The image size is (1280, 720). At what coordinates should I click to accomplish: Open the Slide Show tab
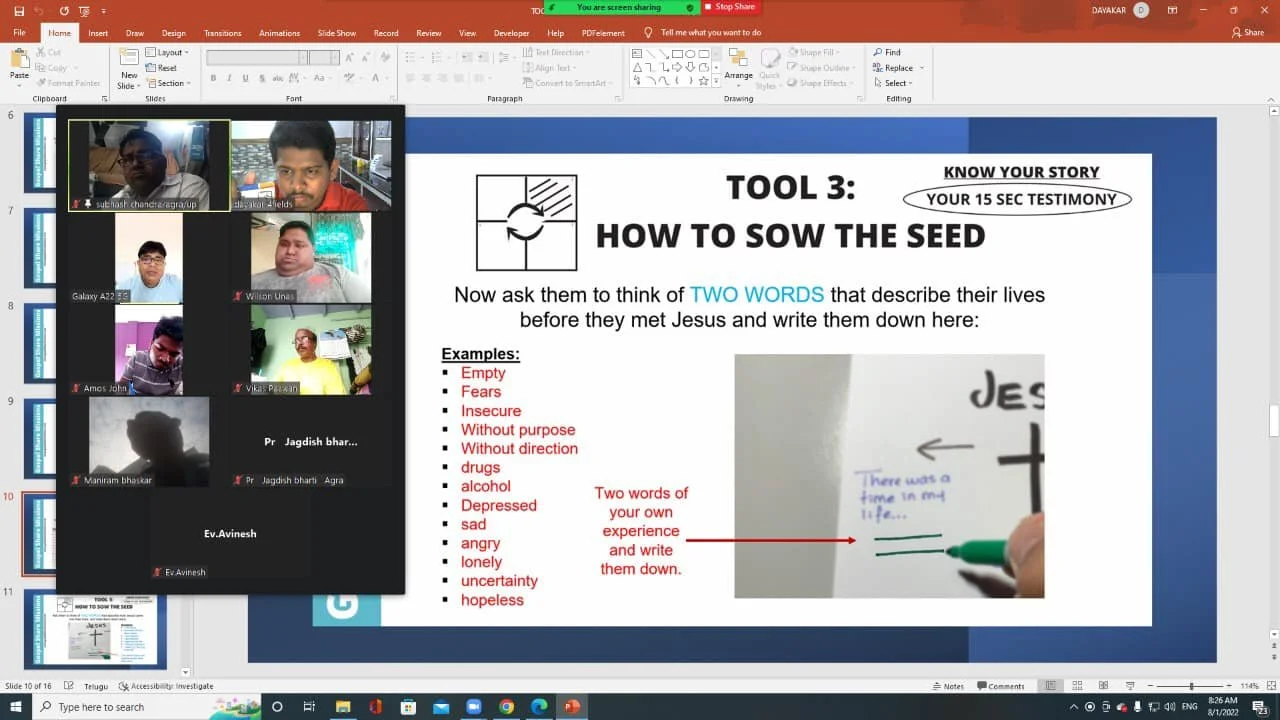(x=337, y=33)
